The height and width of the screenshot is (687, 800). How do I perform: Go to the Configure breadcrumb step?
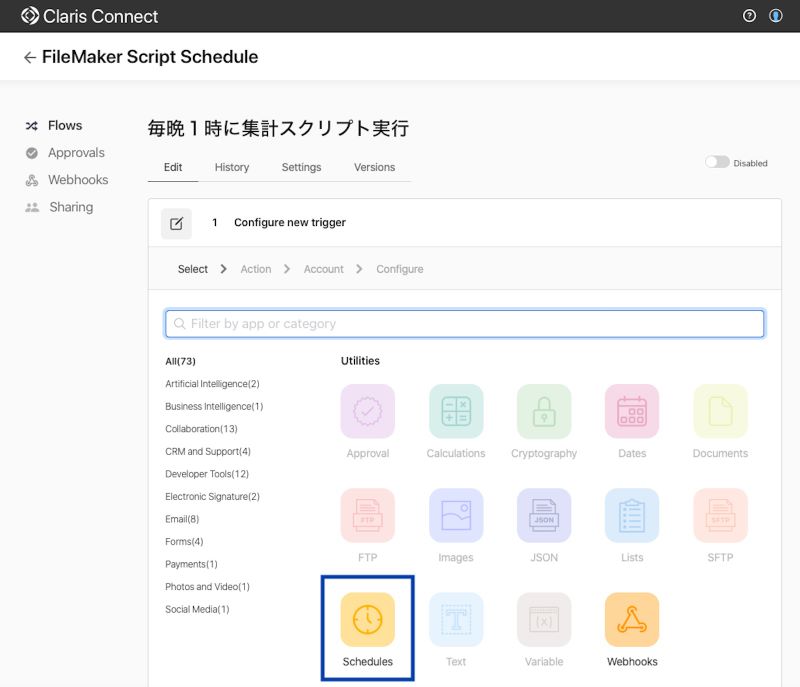[399, 269]
